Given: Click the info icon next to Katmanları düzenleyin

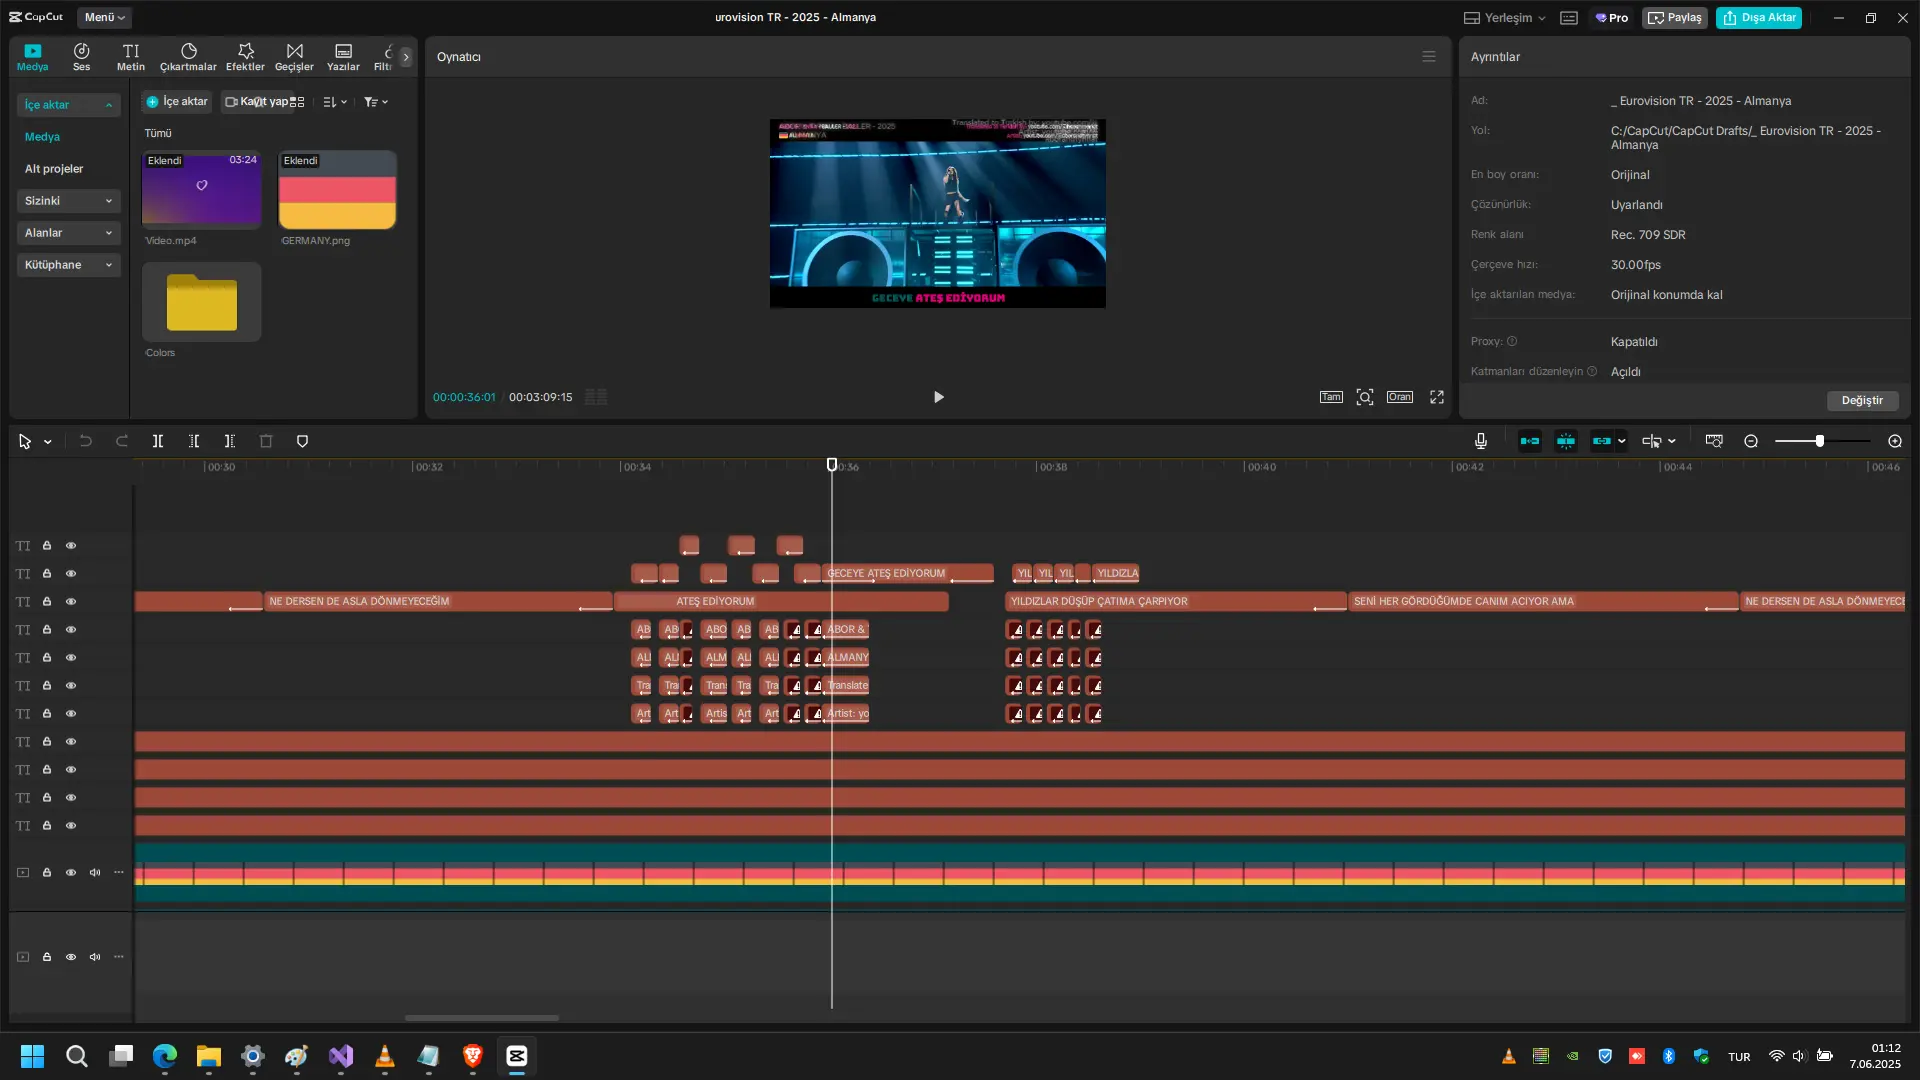Looking at the screenshot, I should tap(1592, 371).
